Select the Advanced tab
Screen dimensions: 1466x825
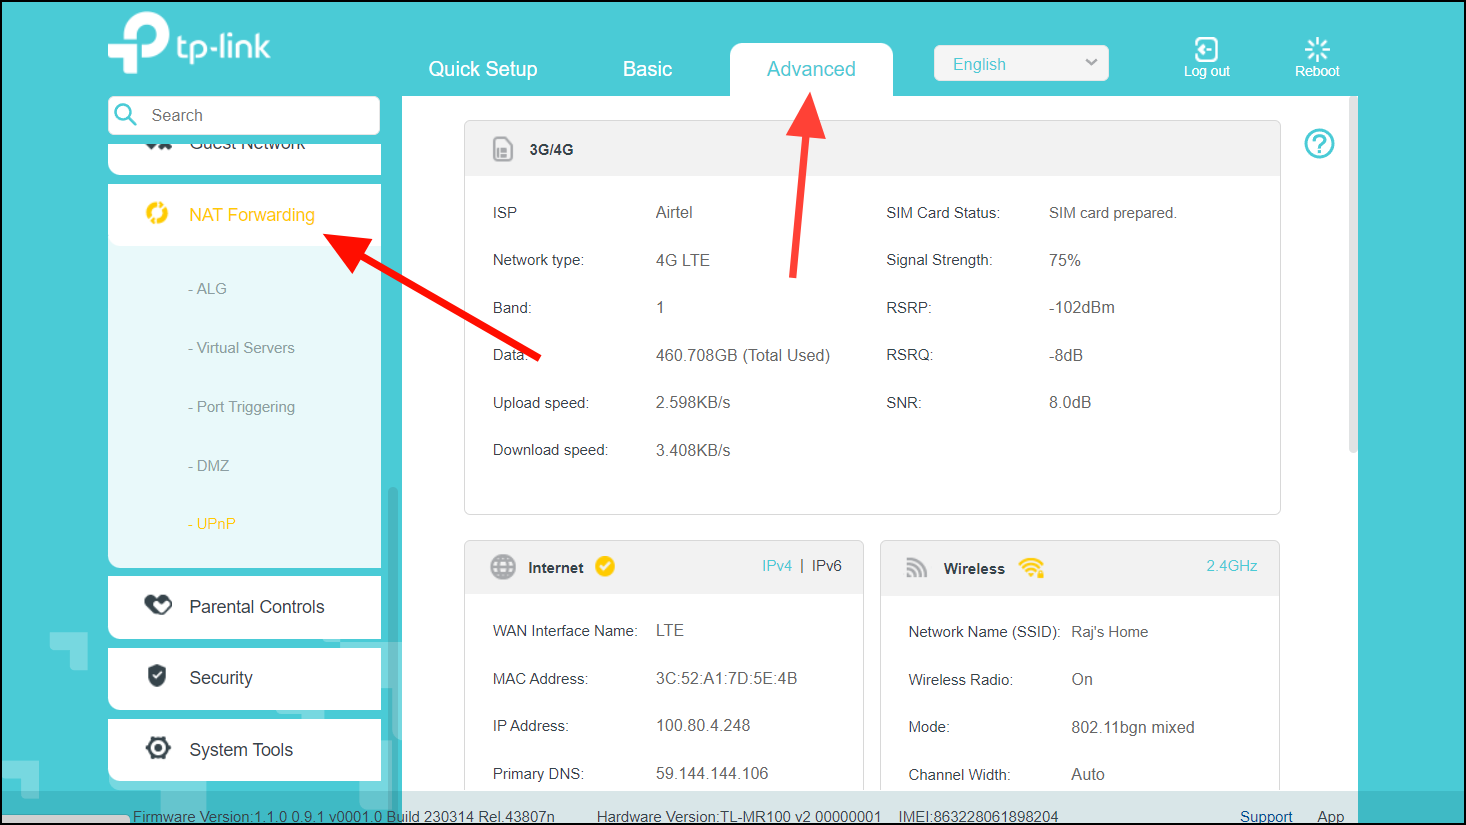pos(811,69)
